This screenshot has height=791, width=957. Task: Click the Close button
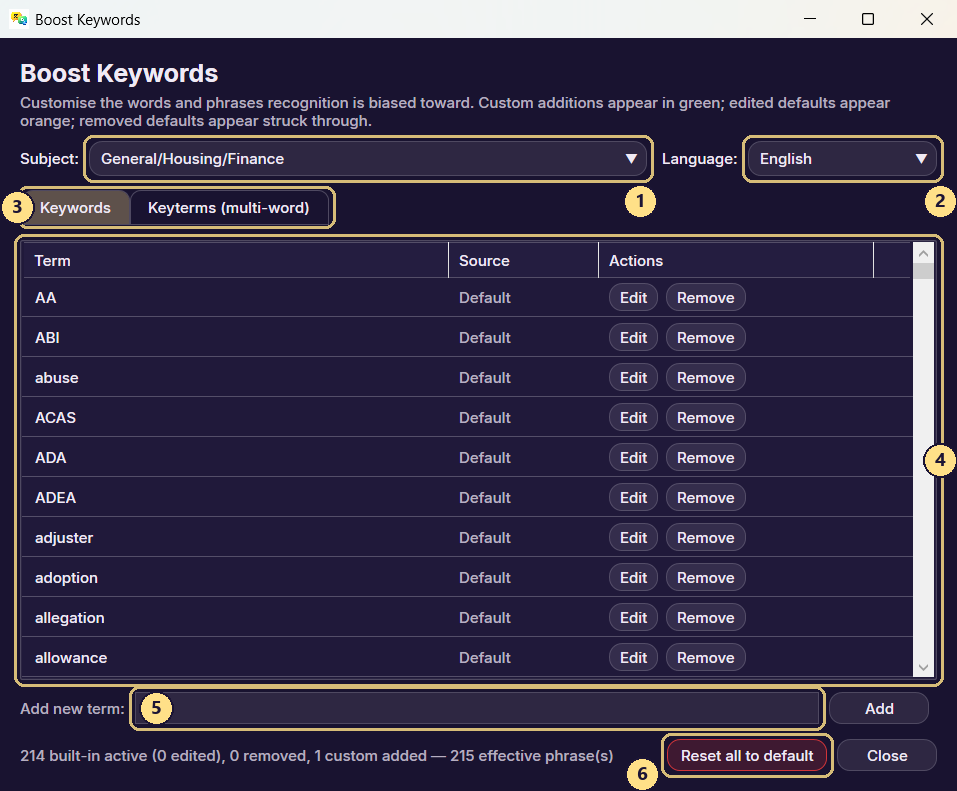pyautogui.click(x=887, y=756)
